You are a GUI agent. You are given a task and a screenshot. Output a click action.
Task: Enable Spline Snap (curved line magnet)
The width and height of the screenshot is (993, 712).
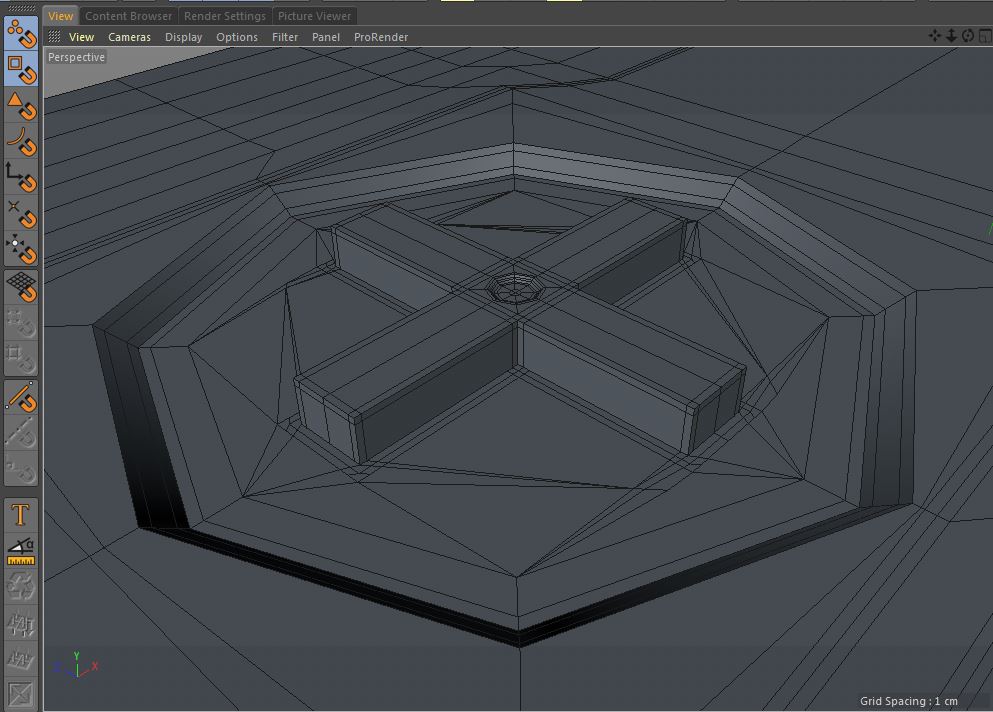point(22,141)
